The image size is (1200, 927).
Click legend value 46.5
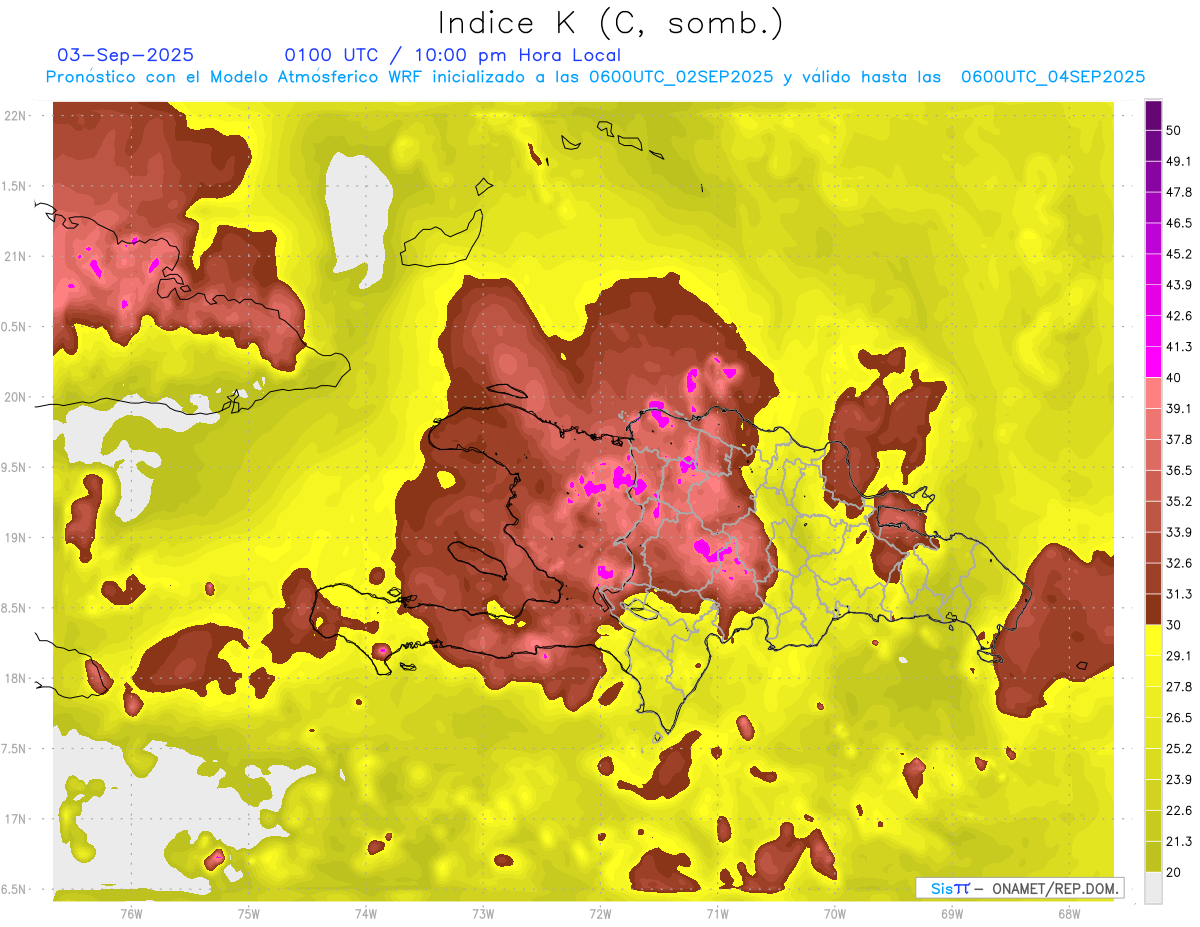(1179, 224)
